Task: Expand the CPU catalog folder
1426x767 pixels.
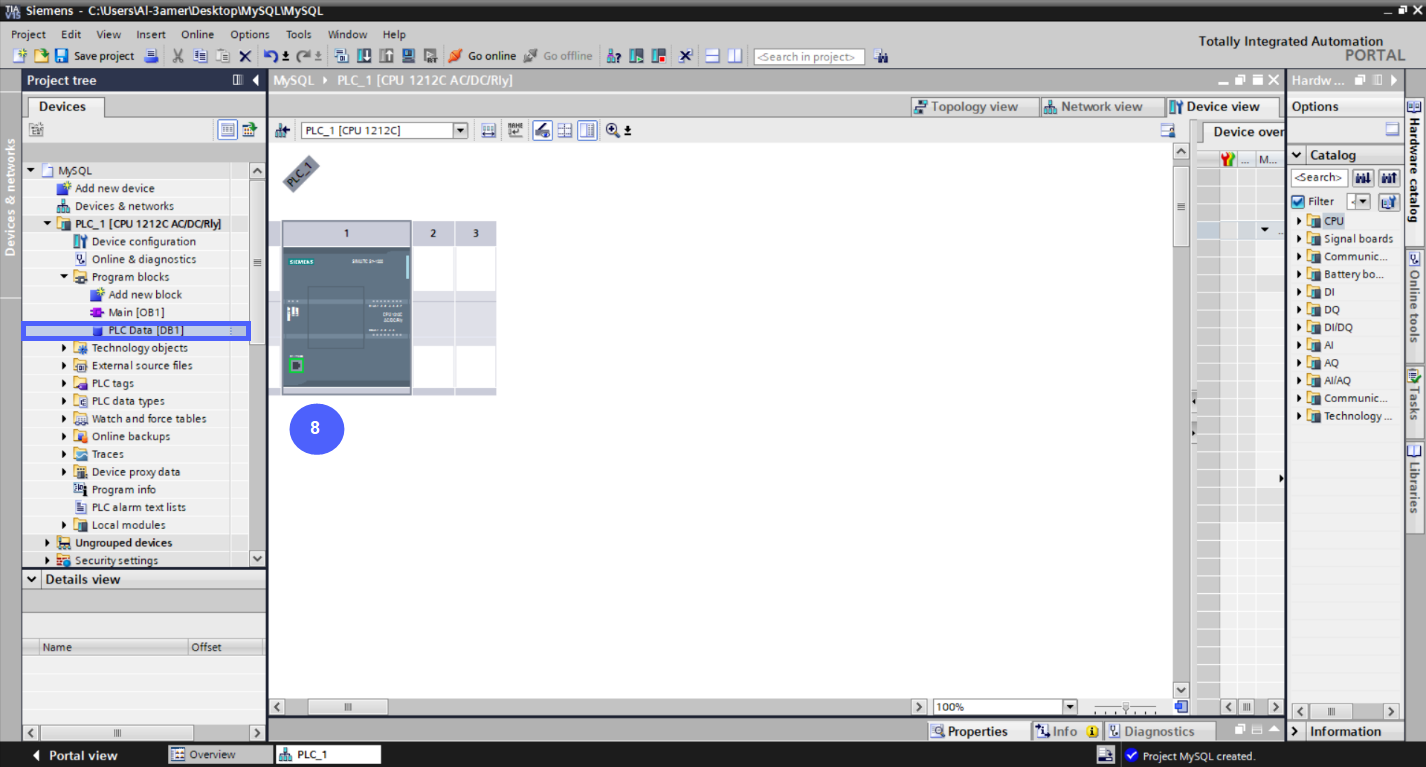Action: [1299, 221]
